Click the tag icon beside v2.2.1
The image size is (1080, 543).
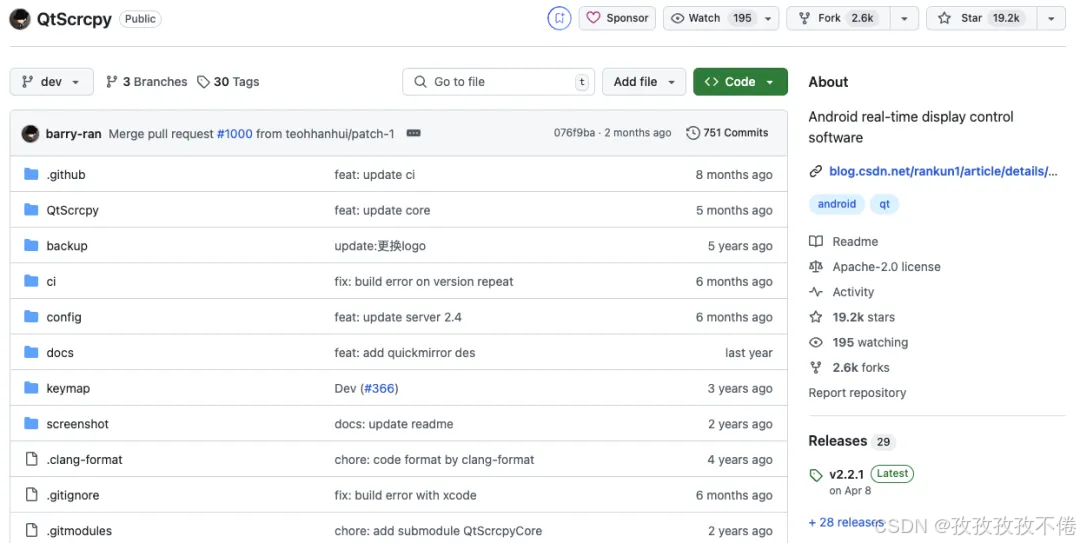coord(816,475)
